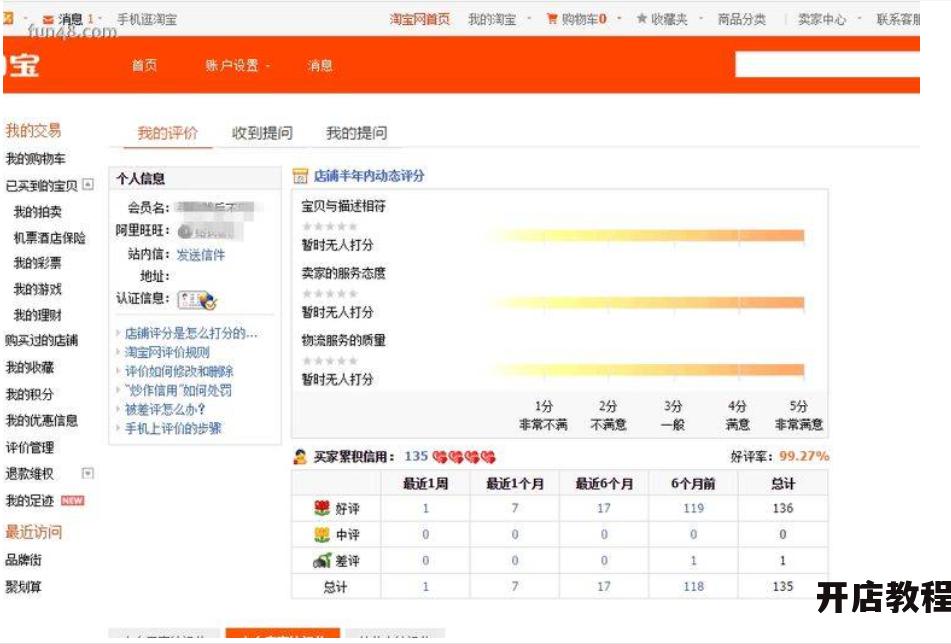Click the Taobao logo in orange header

pos(22,65)
